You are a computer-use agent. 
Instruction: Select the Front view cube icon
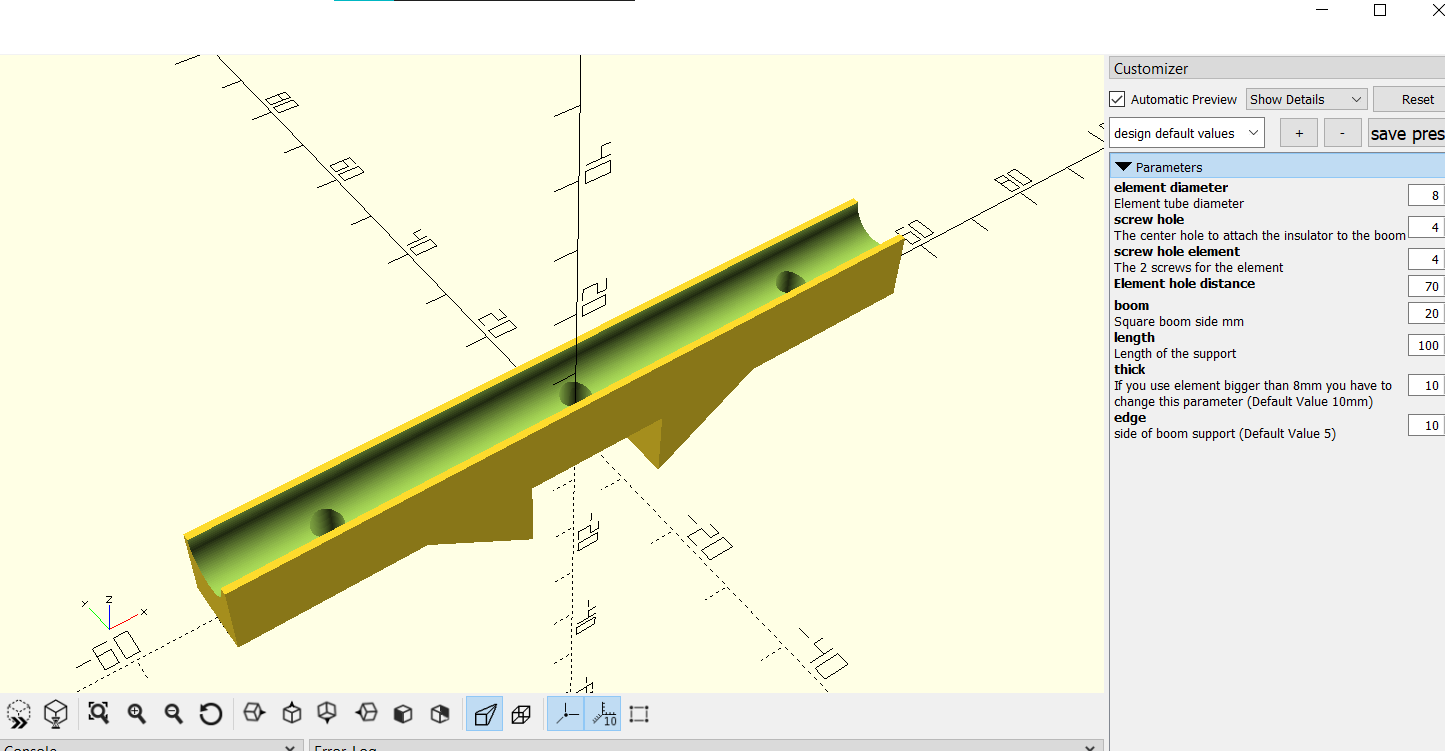pos(403,714)
